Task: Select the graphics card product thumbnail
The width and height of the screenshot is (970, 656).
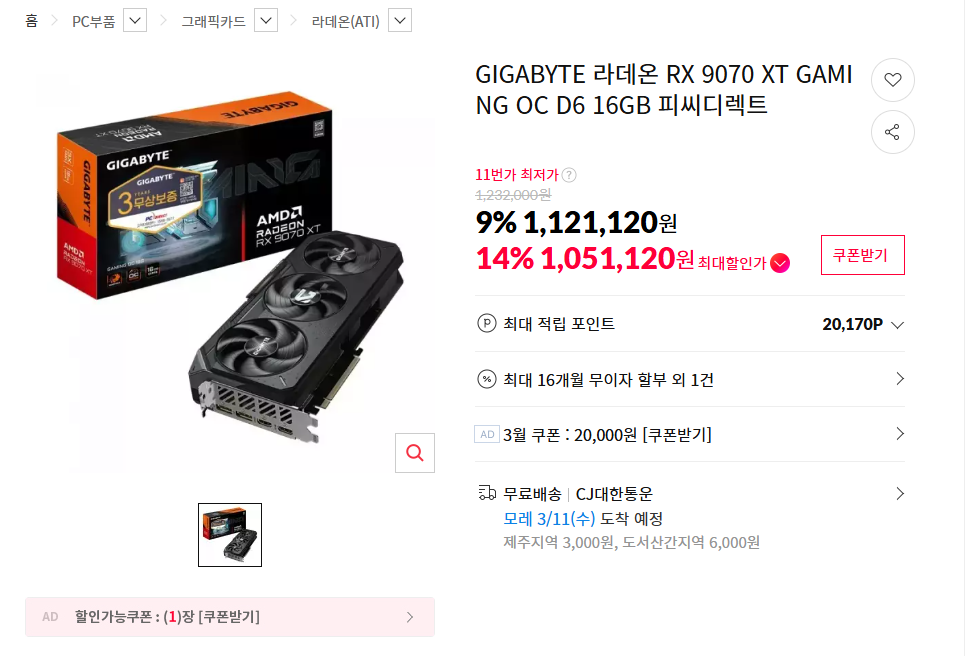Action: pos(230,535)
